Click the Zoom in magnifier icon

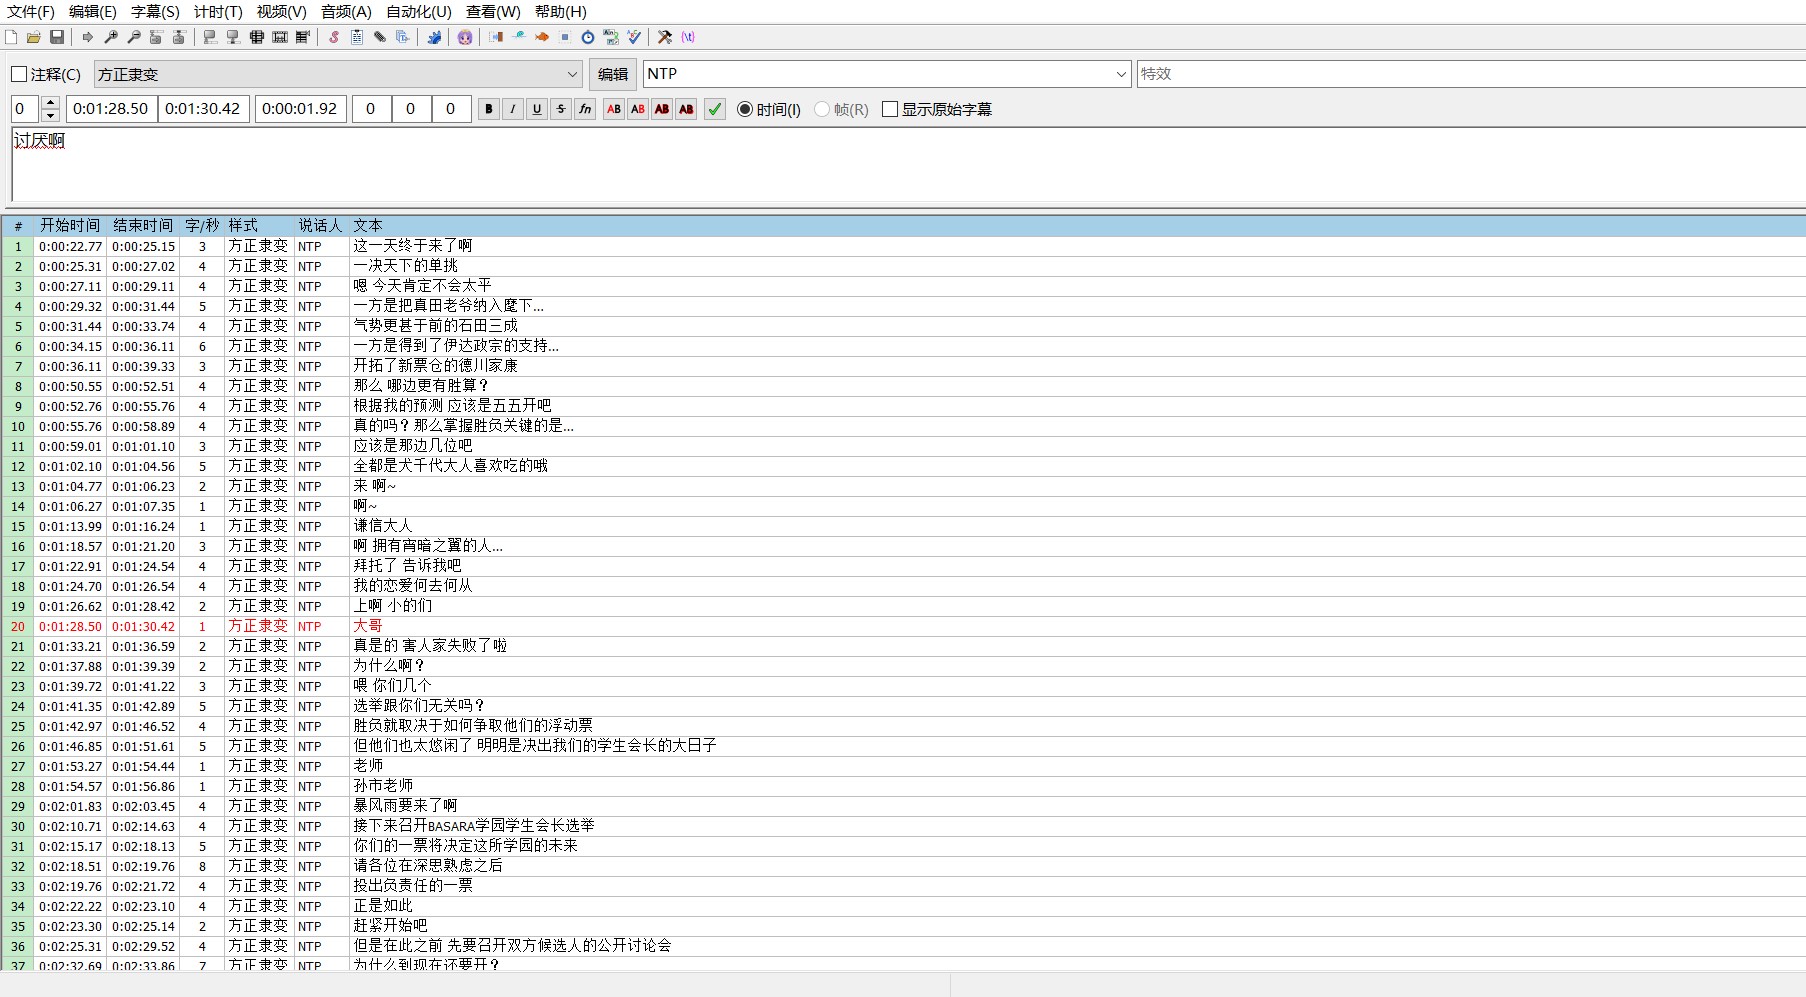click(x=111, y=37)
